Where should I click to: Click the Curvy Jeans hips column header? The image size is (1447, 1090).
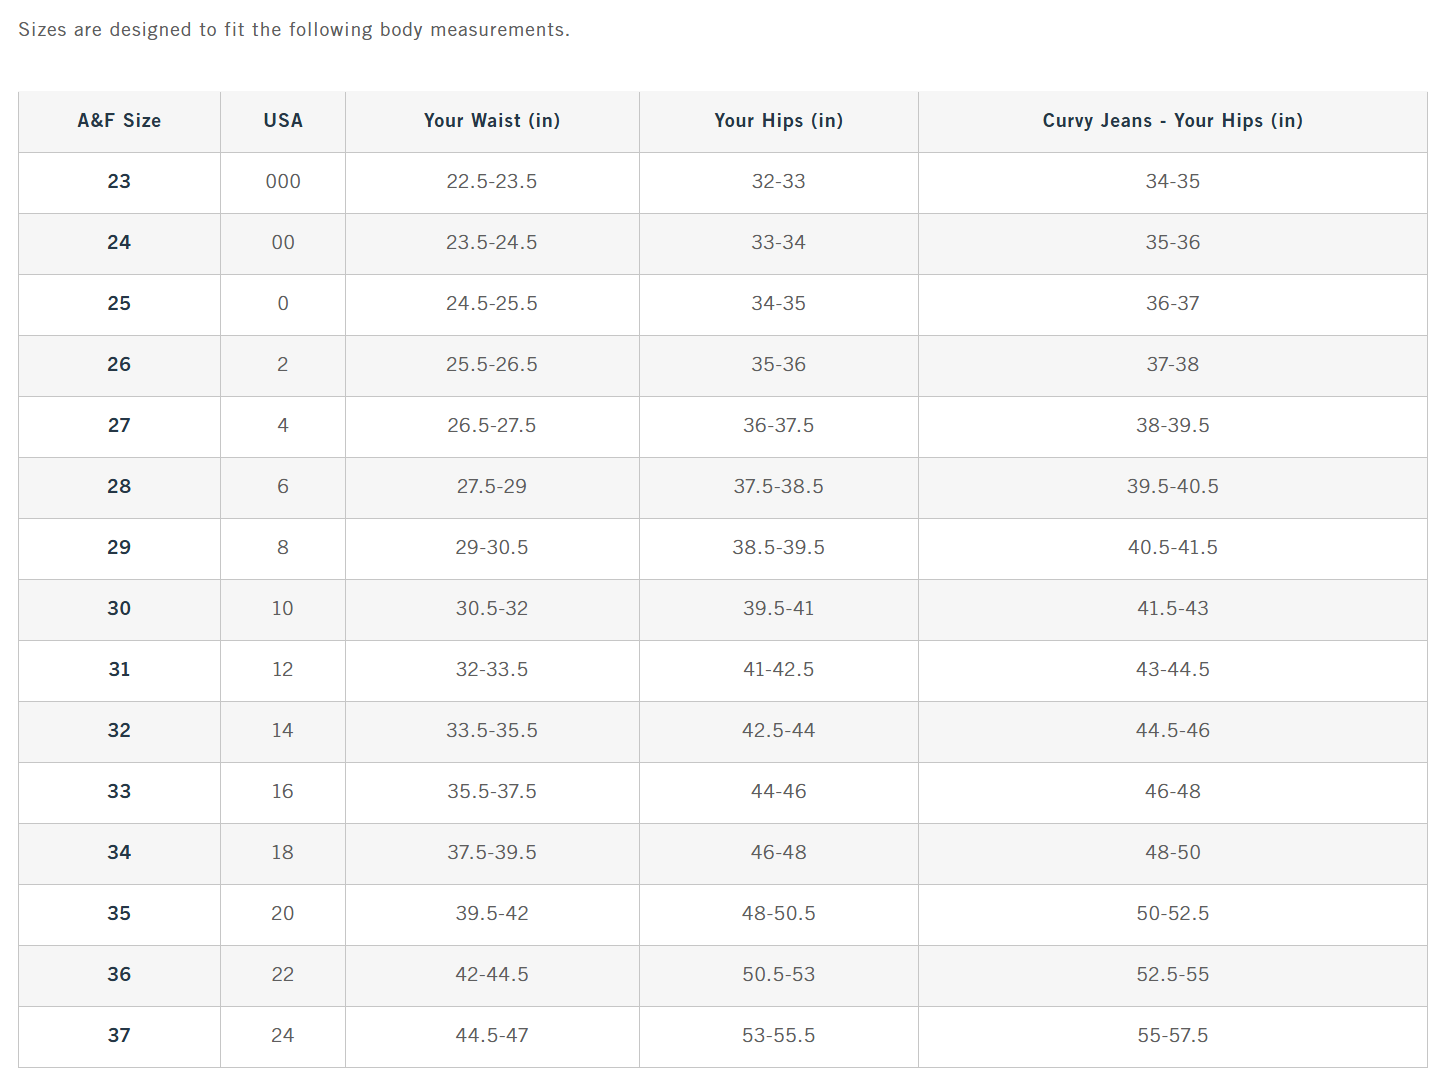click(1172, 121)
